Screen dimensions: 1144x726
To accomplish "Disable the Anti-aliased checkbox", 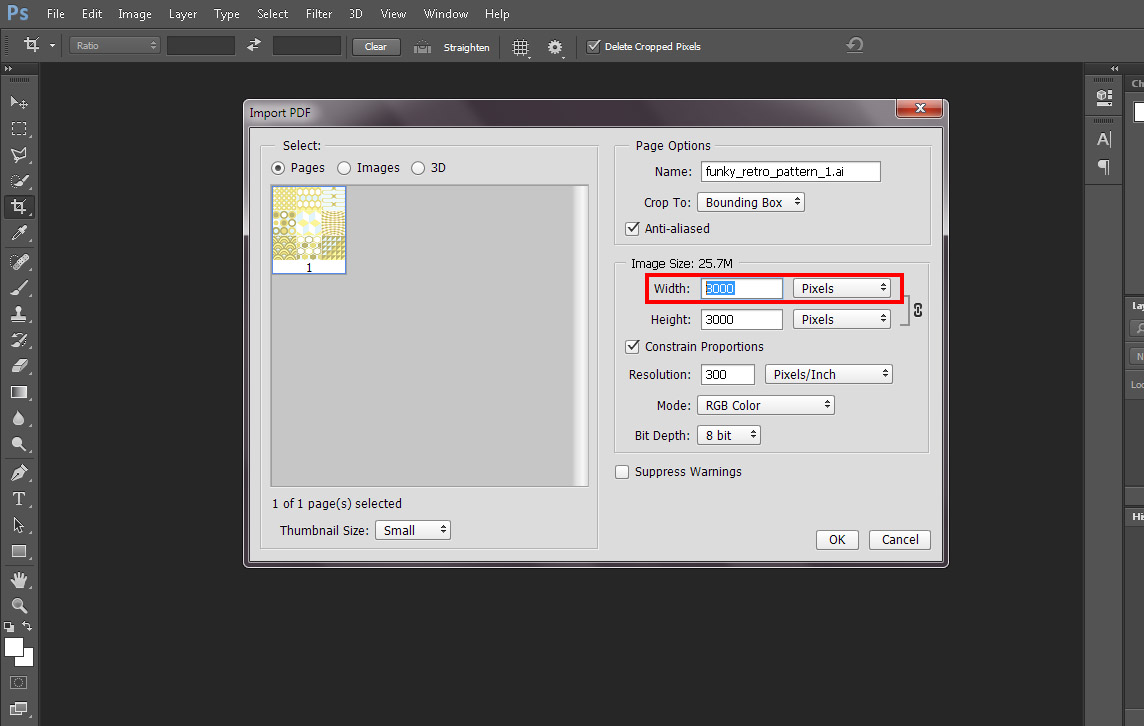I will 632,229.
